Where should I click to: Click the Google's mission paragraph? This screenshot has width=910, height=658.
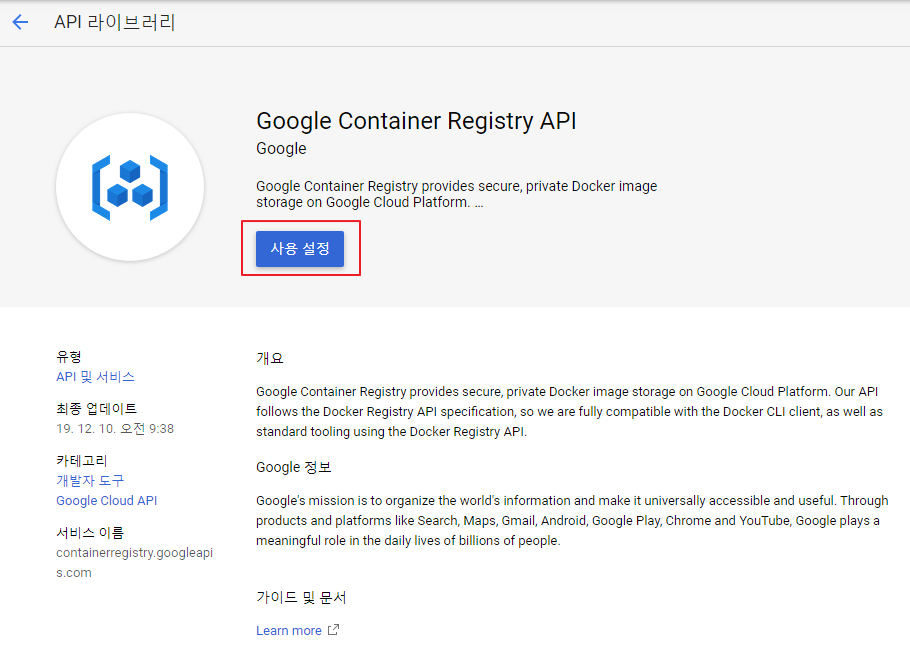572,520
